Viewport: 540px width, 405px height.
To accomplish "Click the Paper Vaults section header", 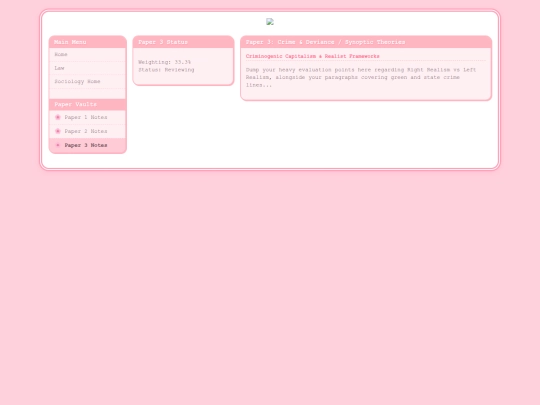I will (87, 104).
